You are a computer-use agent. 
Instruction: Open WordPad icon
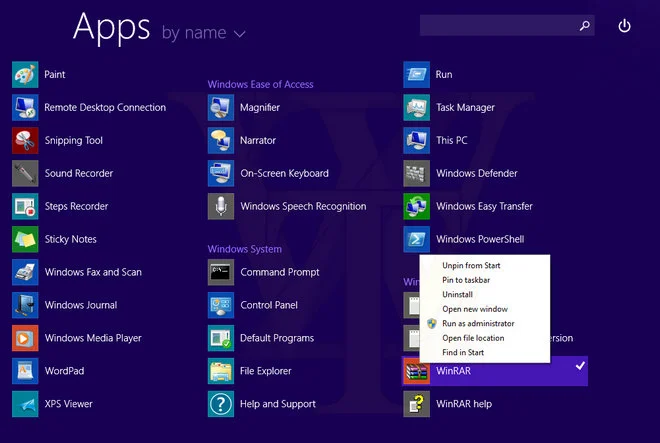tap(25, 371)
